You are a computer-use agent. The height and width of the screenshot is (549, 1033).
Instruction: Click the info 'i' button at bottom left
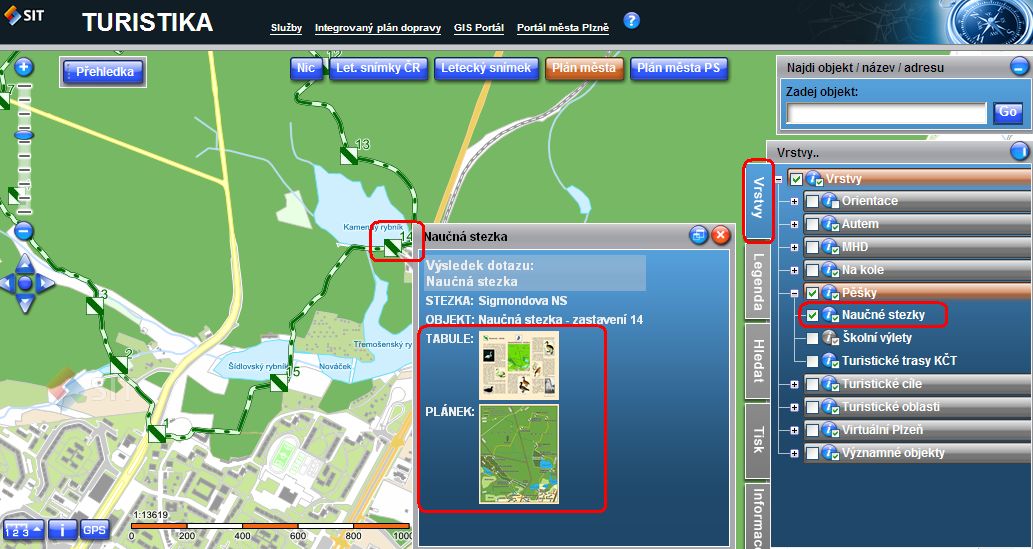pyautogui.click(x=62, y=530)
